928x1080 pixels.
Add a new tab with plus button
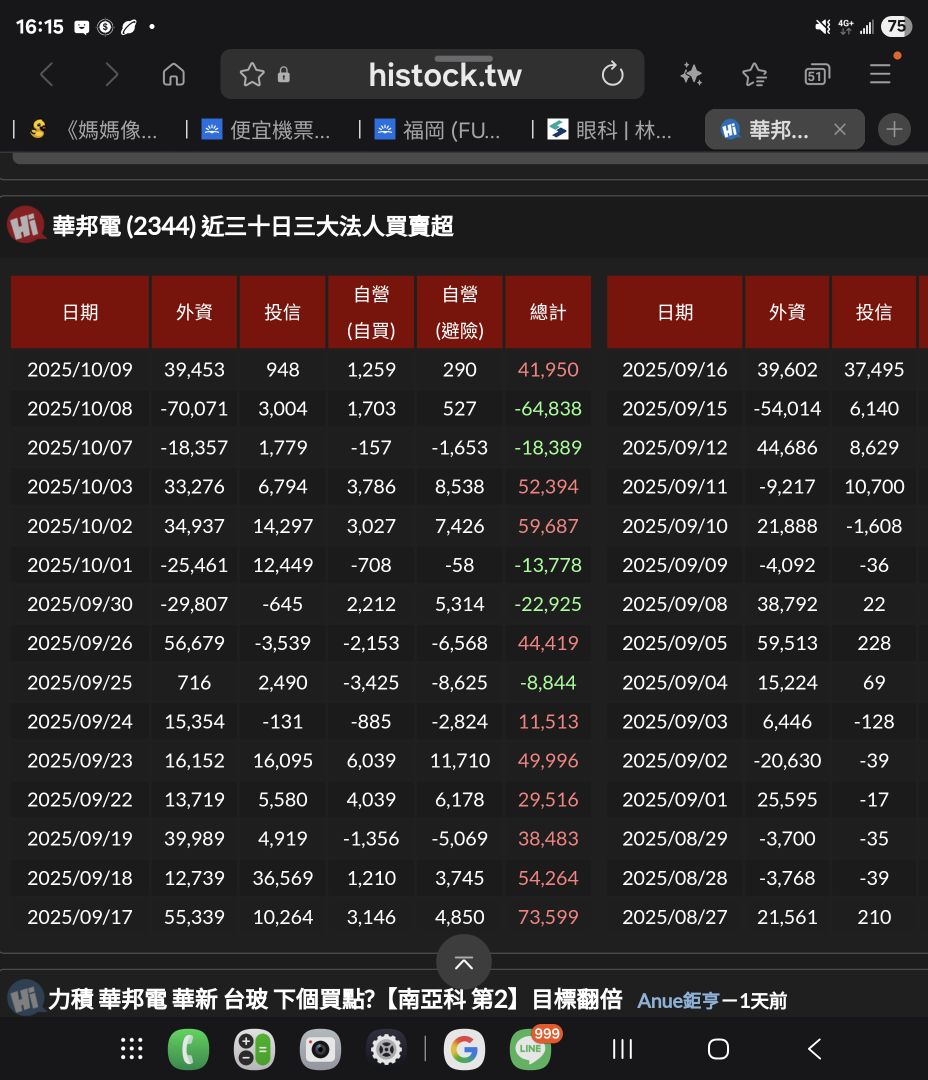(x=894, y=129)
